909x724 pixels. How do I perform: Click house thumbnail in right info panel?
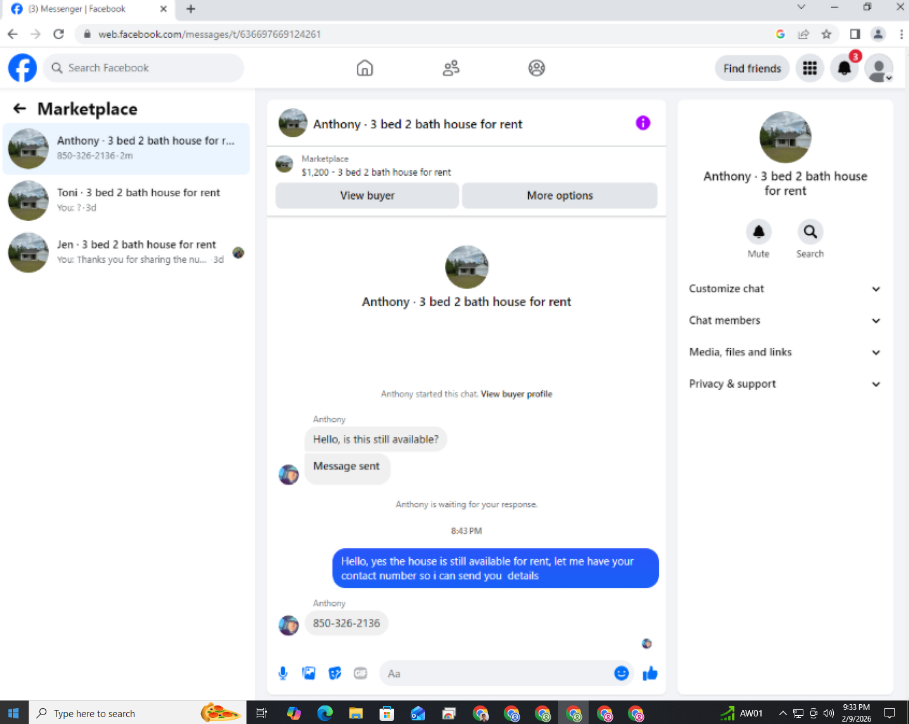click(785, 137)
